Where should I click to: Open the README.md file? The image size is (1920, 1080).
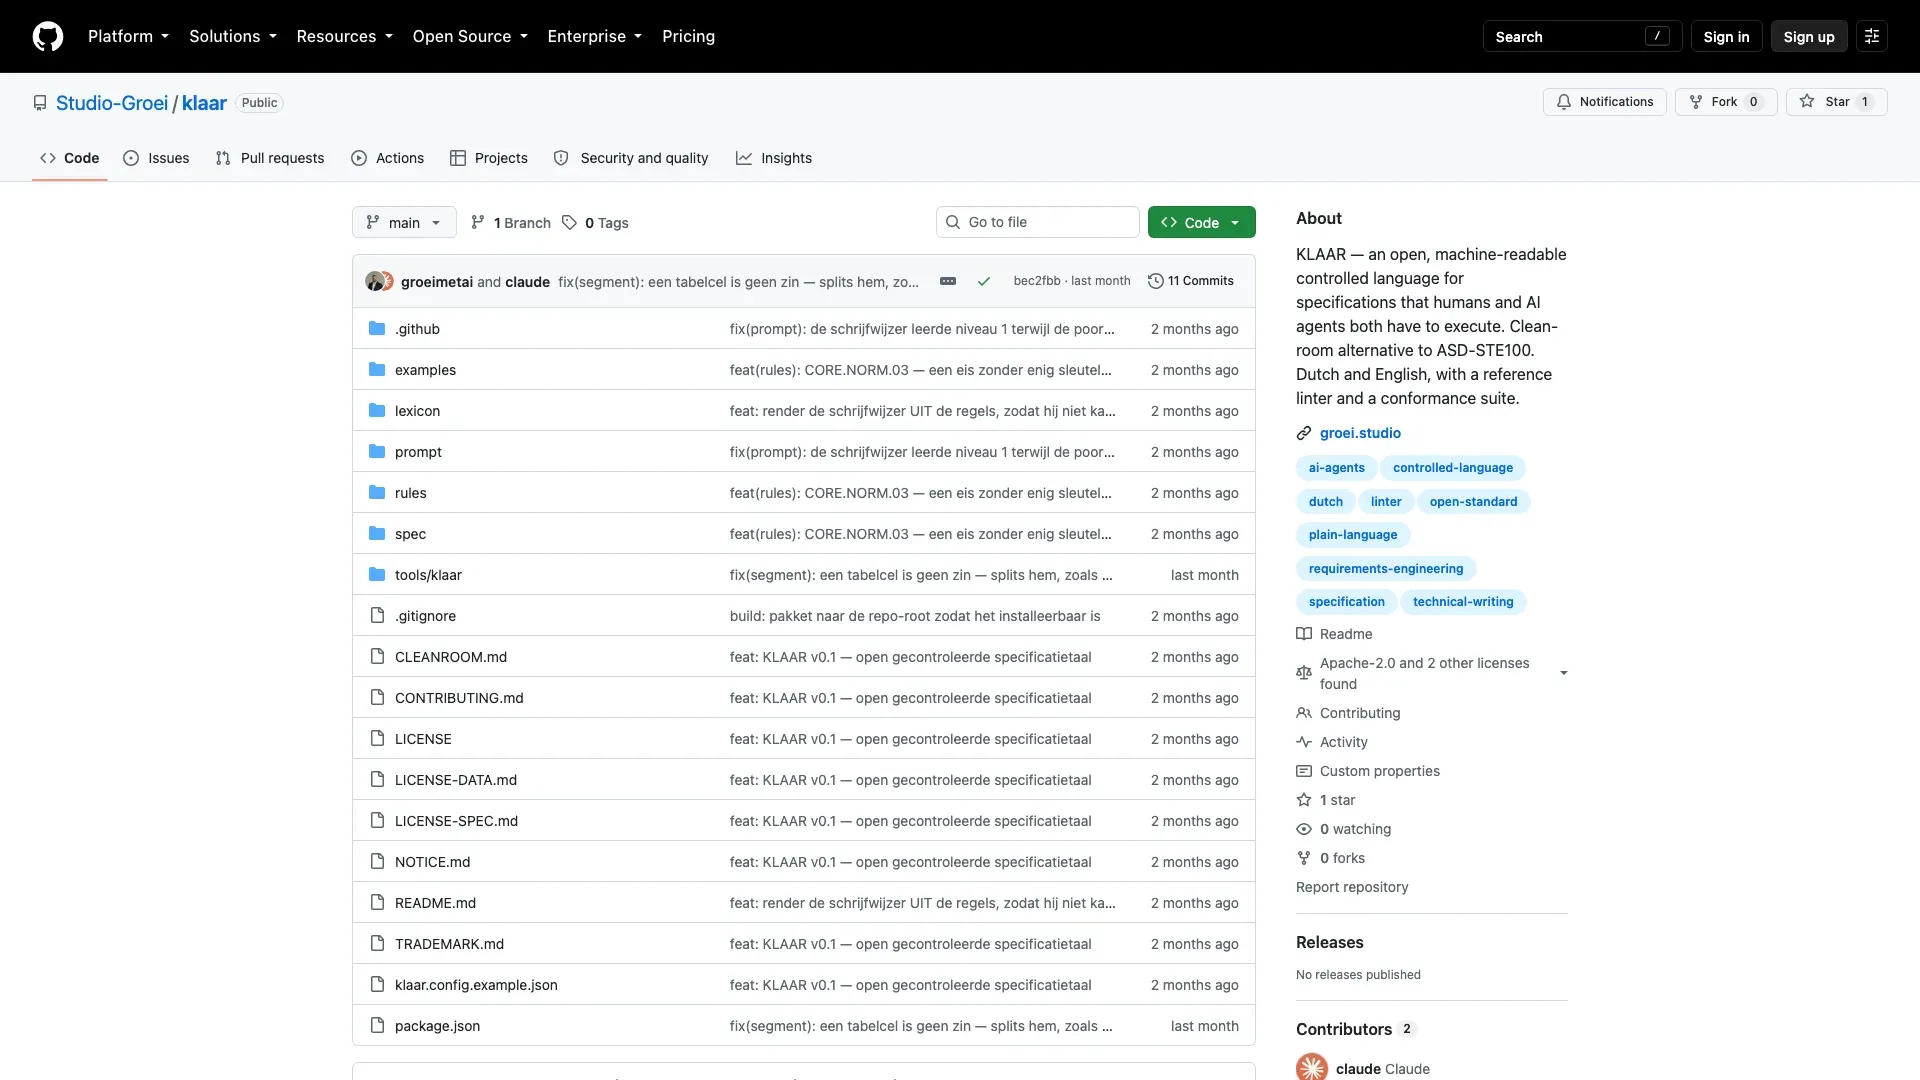435,903
